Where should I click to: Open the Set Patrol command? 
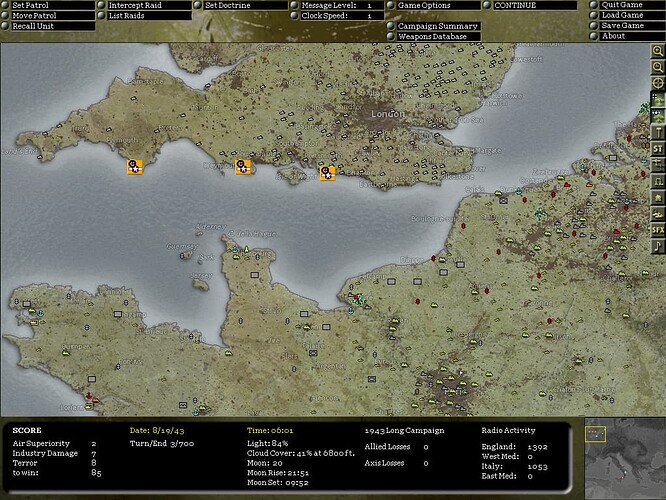[48, 5]
